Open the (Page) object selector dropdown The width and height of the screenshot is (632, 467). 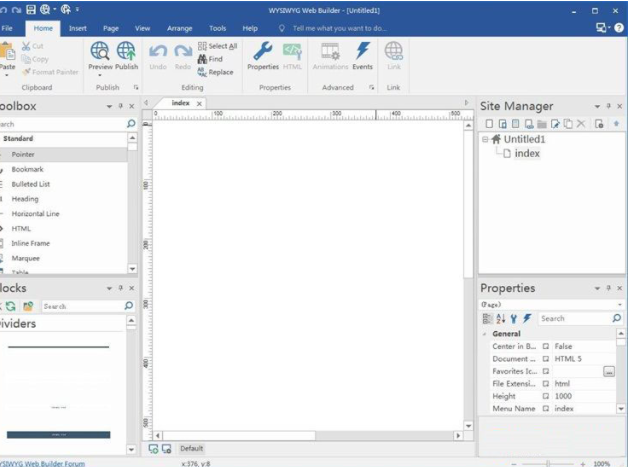[620, 305]
